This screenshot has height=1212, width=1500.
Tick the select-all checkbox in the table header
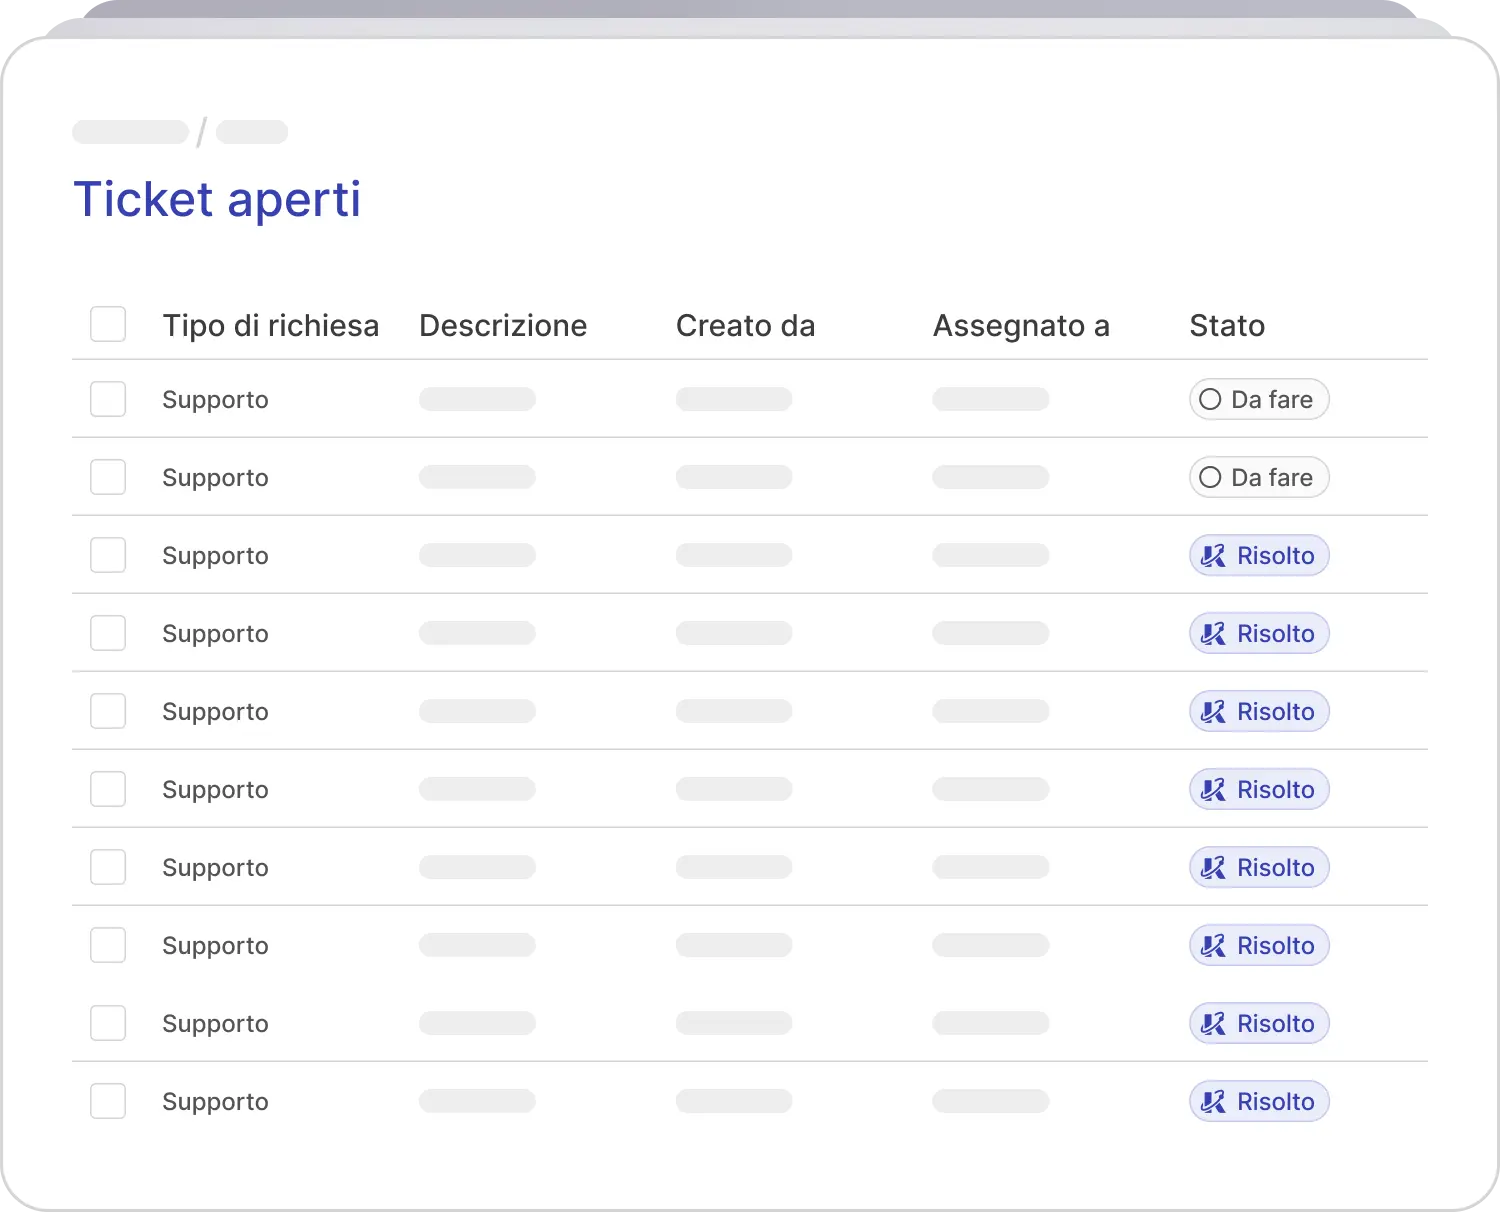[108, 324]
